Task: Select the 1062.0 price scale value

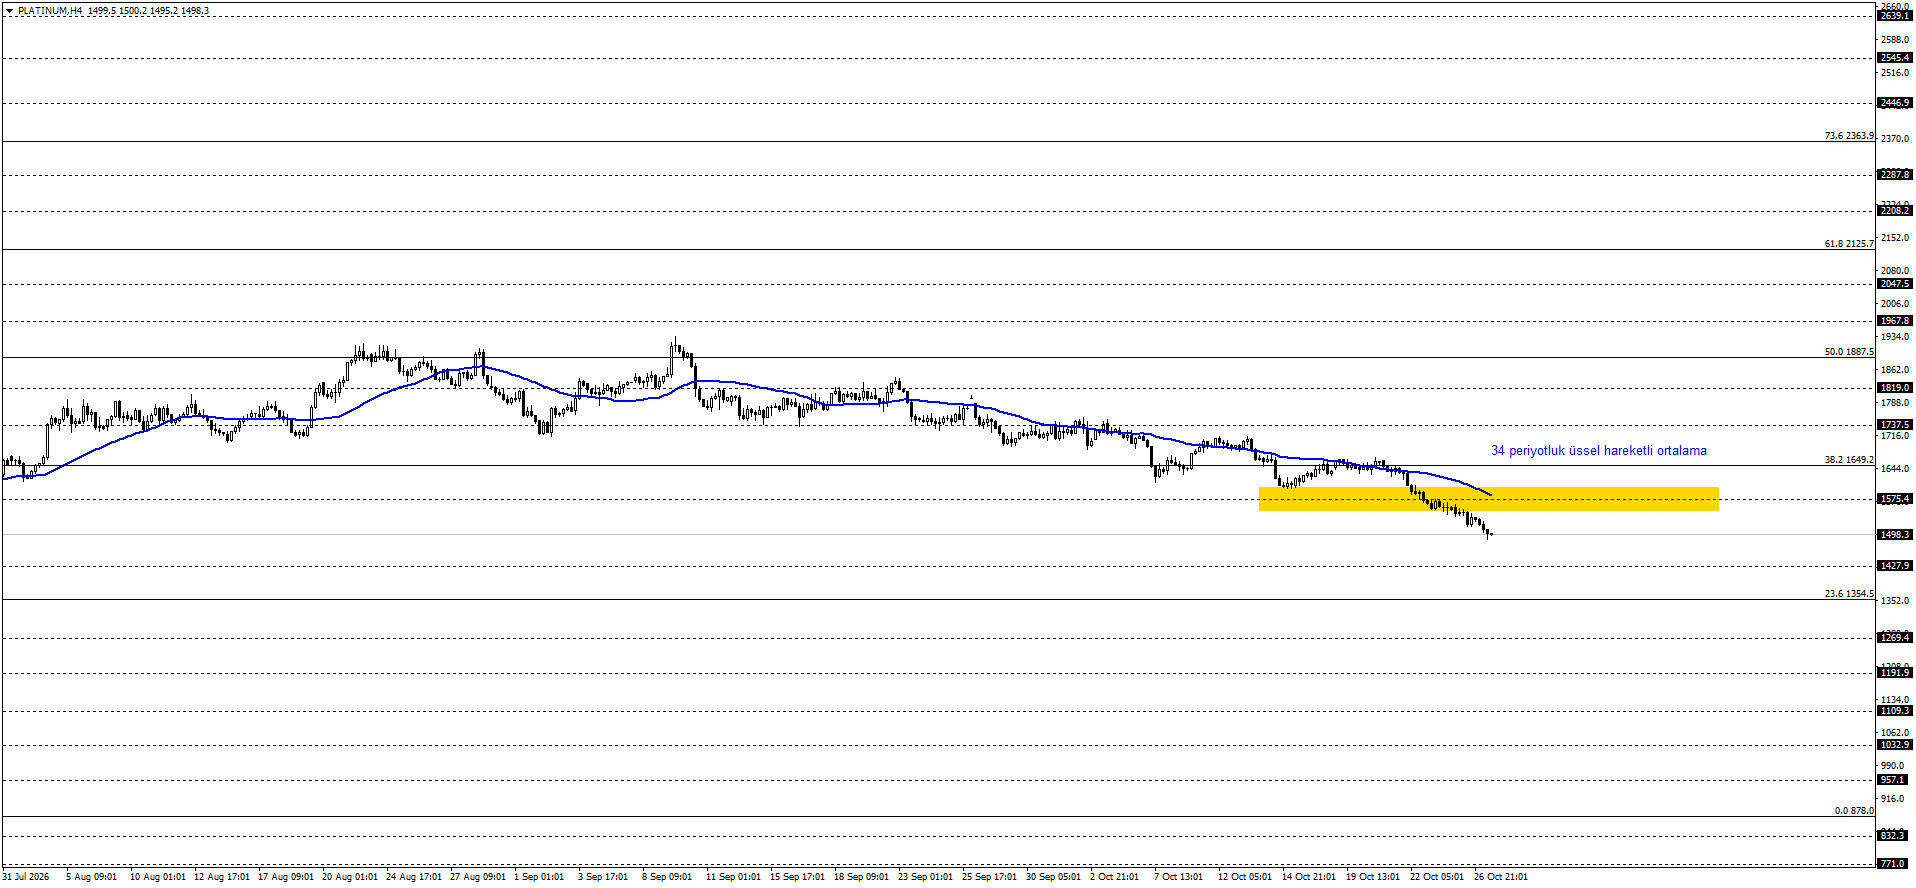Action: tap(1895, 733)
